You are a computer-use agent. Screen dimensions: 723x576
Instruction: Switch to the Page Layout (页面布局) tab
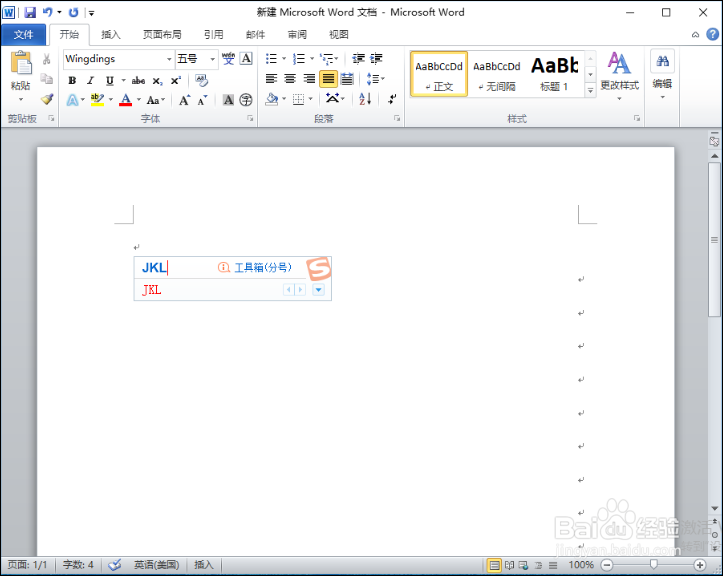162,35
